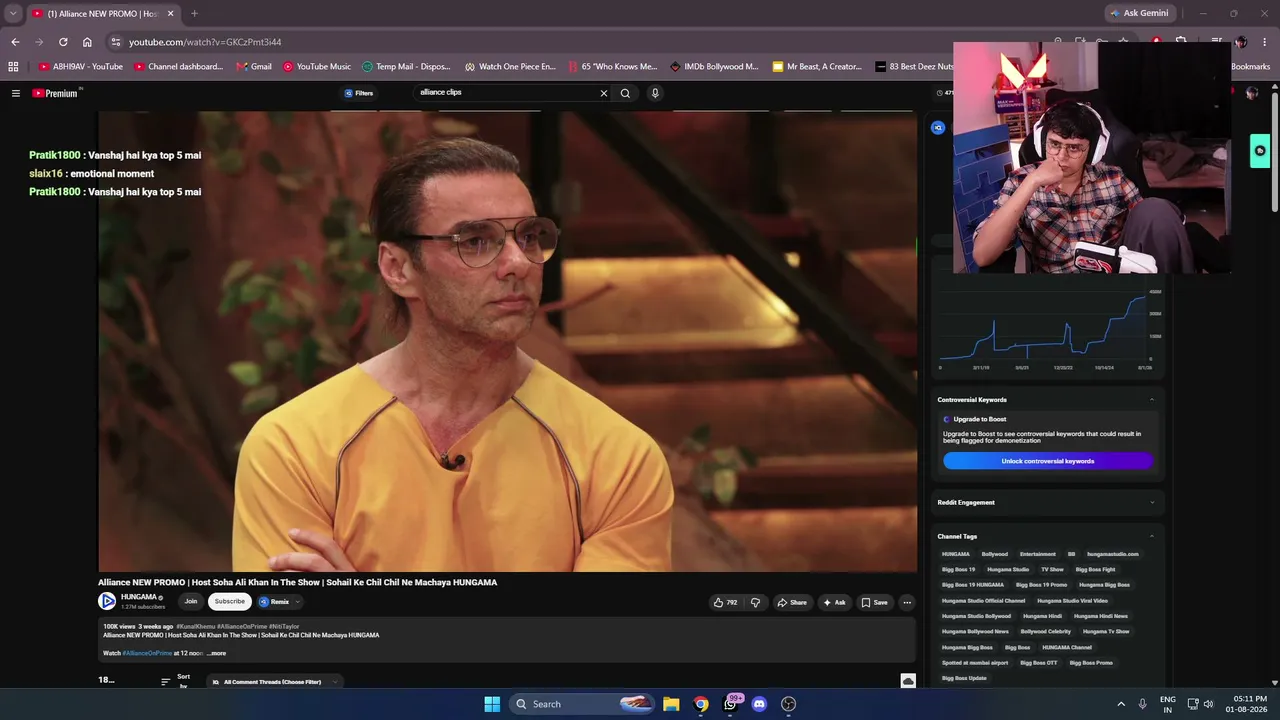This screenshot has height=720, width=1280.
Task: Subscribe to the HUNGAMA channel
Action: [229, 601]
